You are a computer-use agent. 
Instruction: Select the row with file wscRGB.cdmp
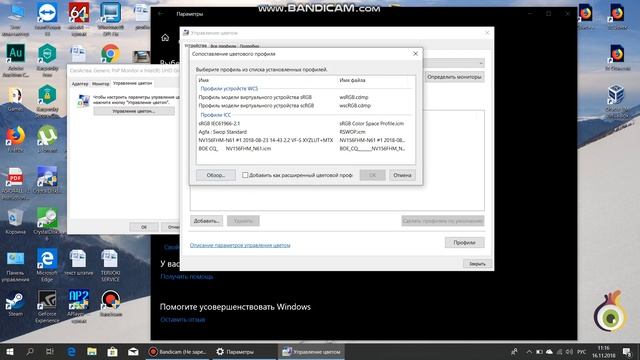306,105
